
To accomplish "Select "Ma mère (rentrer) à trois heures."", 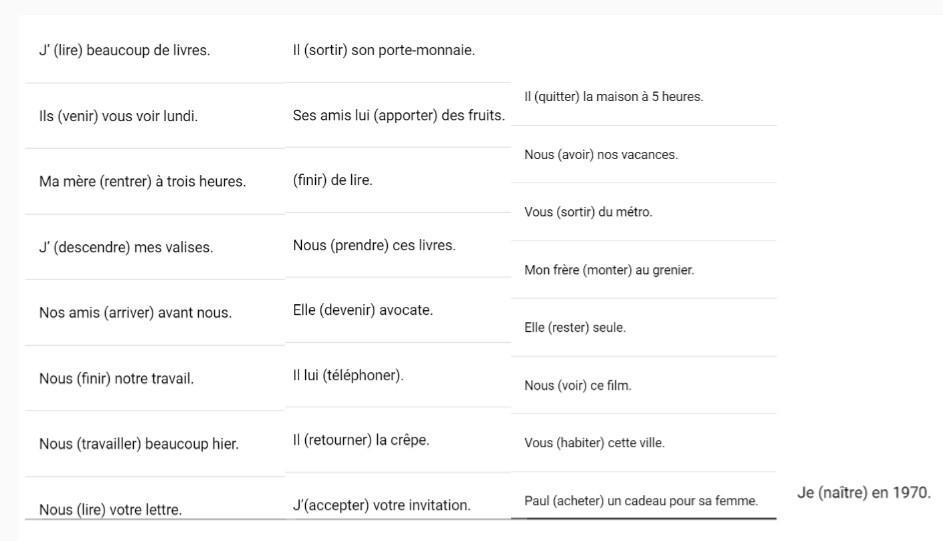I will pos(143,182).
